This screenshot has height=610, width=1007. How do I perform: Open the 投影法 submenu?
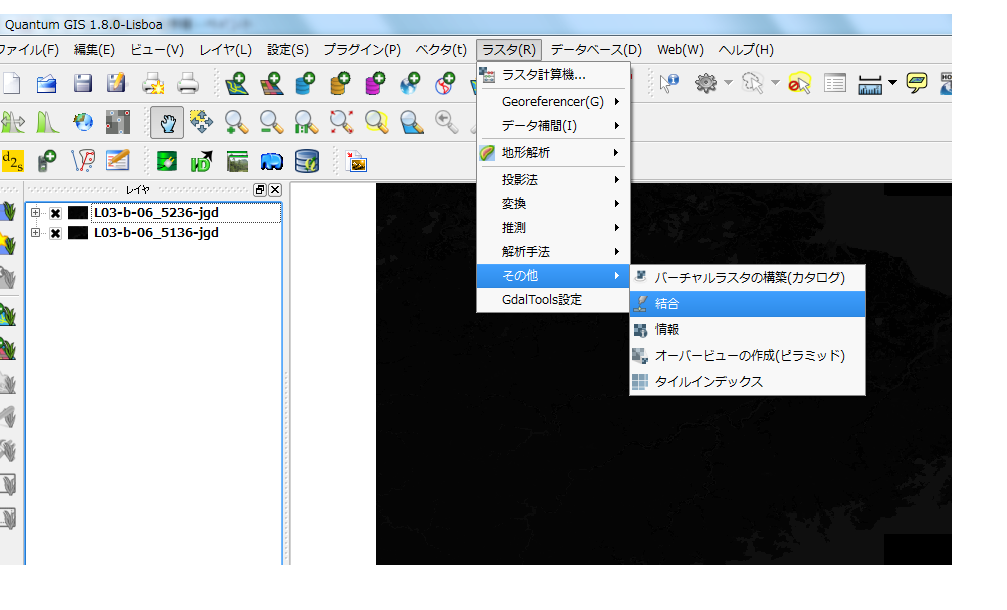[553, 180]
